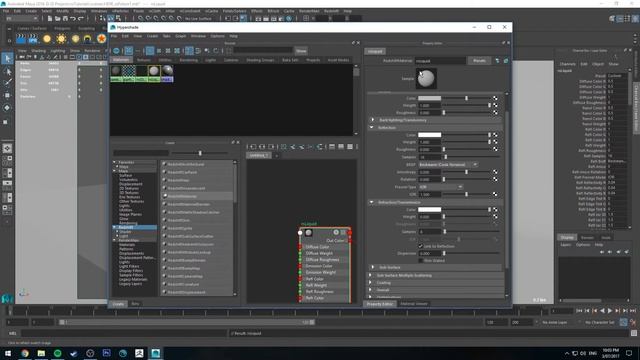Enable the Thin Walled checkbox

420,260
